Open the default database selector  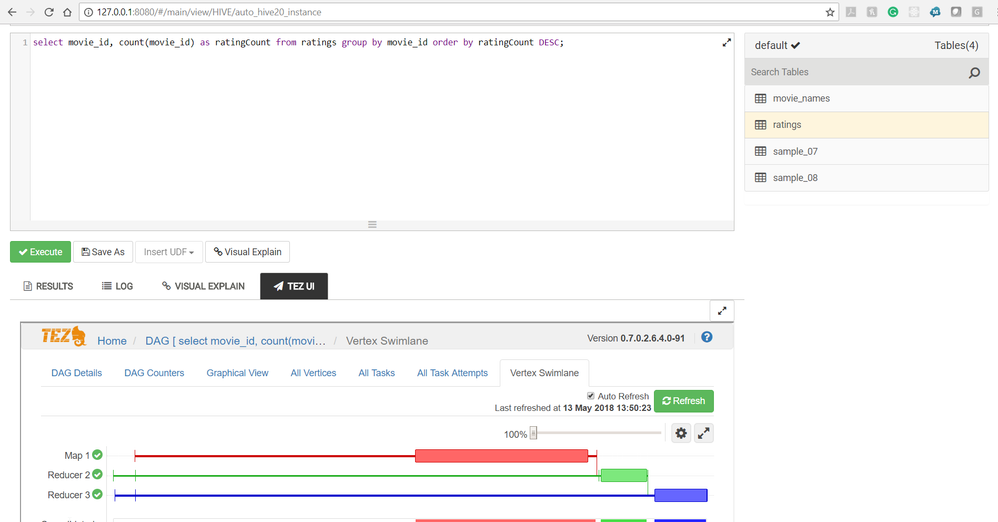tap(777, 45)
